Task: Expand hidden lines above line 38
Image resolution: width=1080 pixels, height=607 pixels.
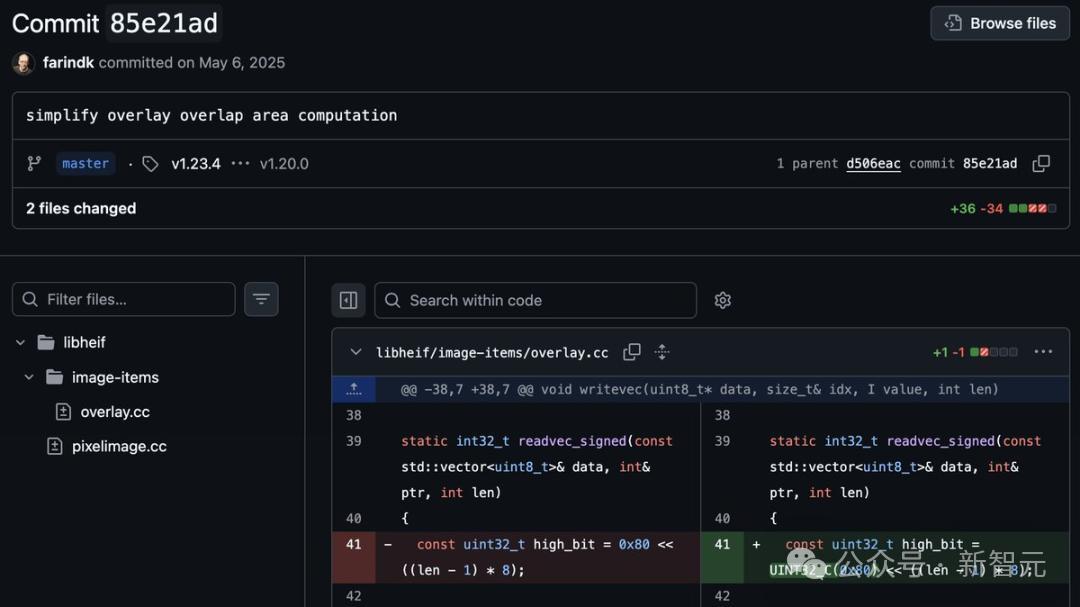Action: click(x=354, y=389)
